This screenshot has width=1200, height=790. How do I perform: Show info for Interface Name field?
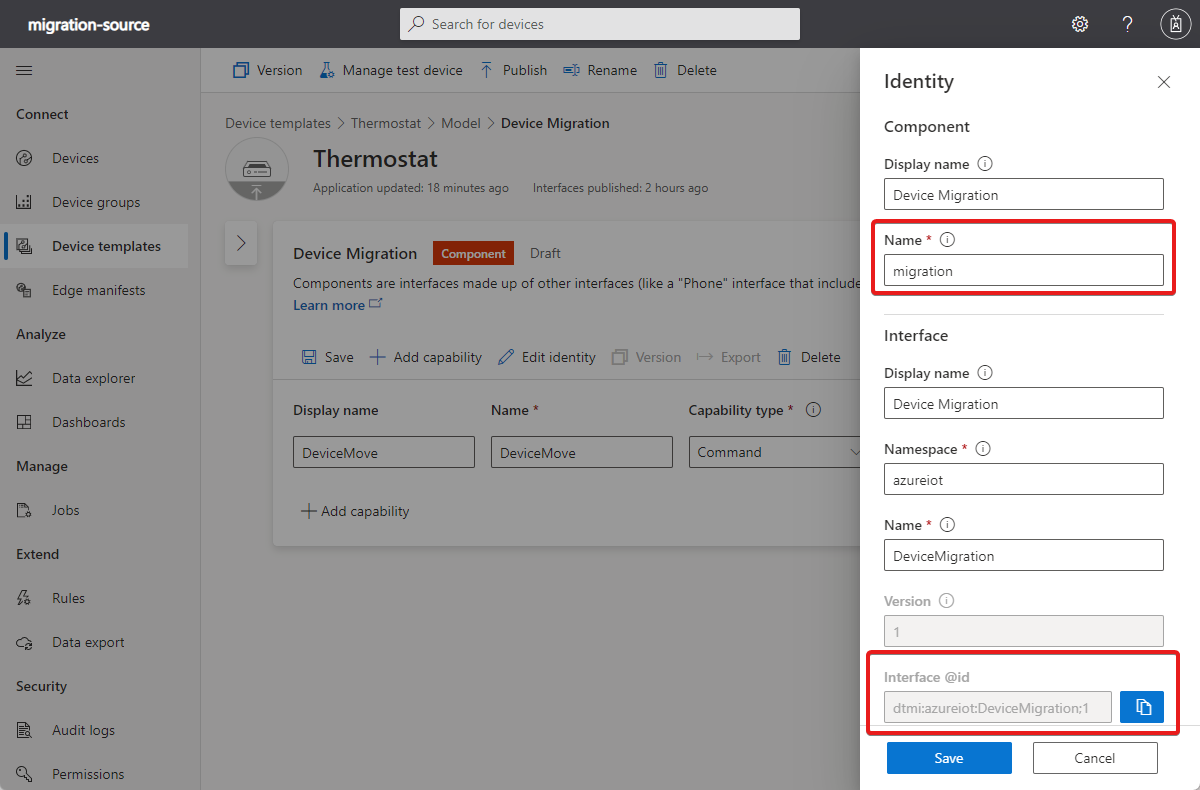point(948,525)
